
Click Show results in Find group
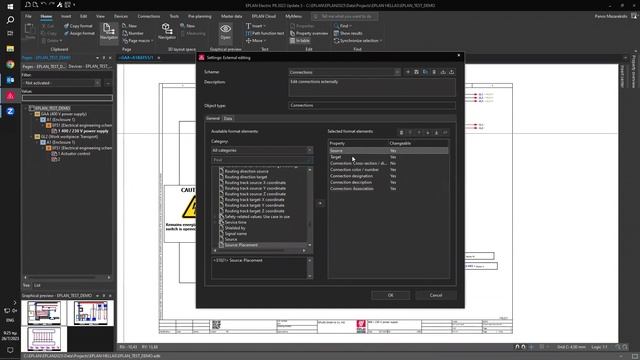tap(348, 33)
